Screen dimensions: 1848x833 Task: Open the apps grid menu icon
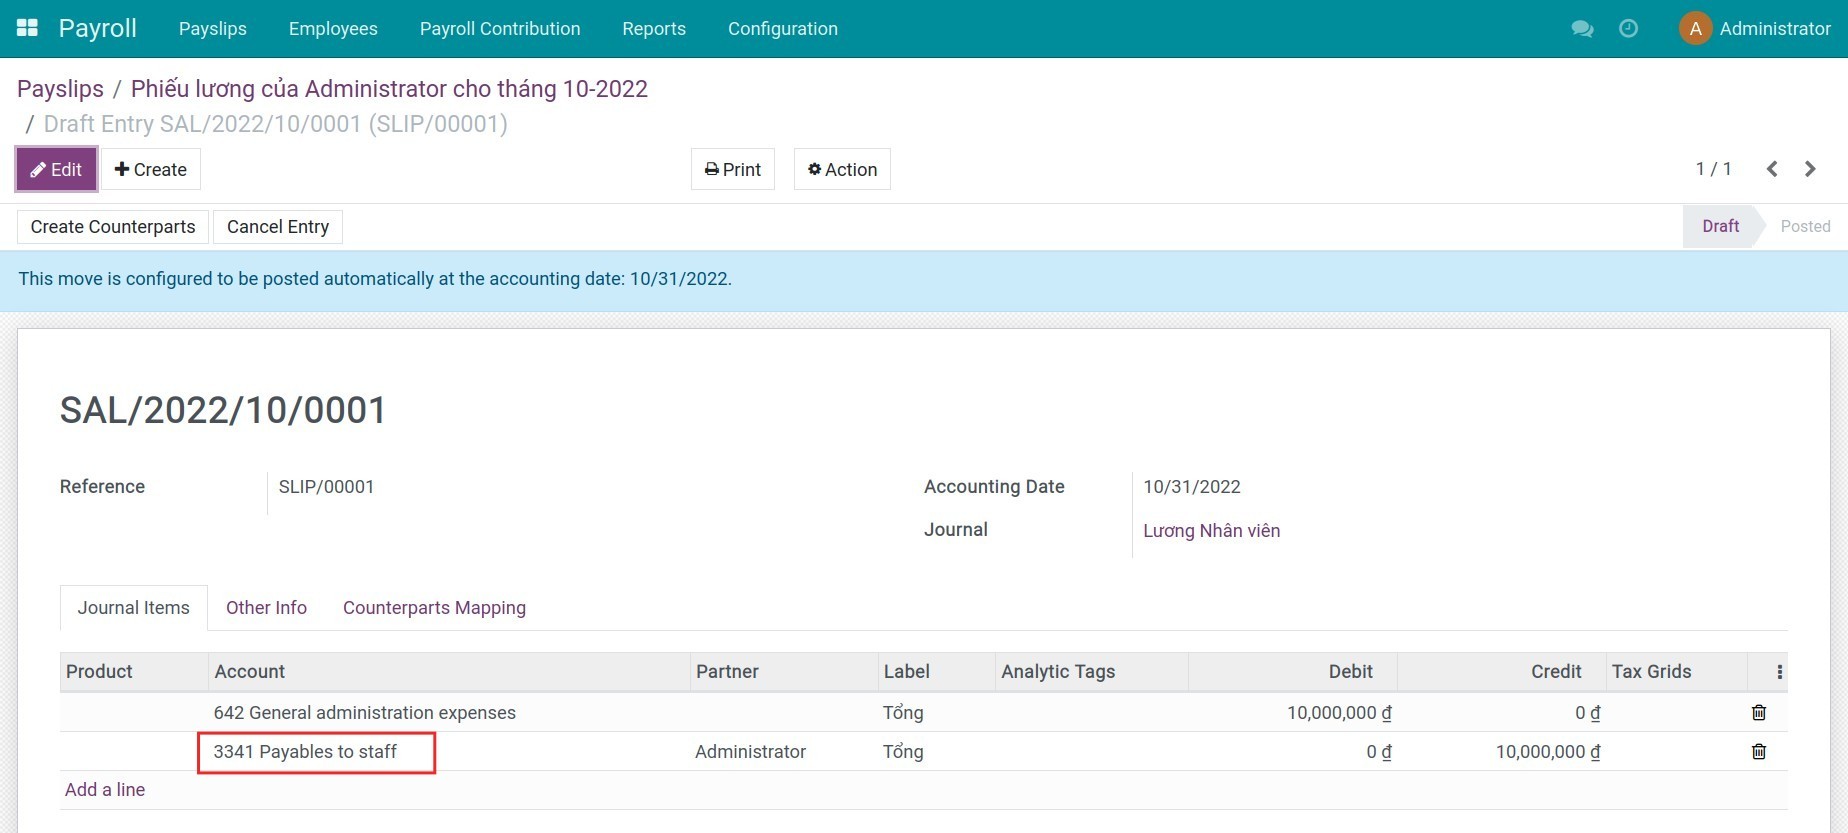(27, 28)
